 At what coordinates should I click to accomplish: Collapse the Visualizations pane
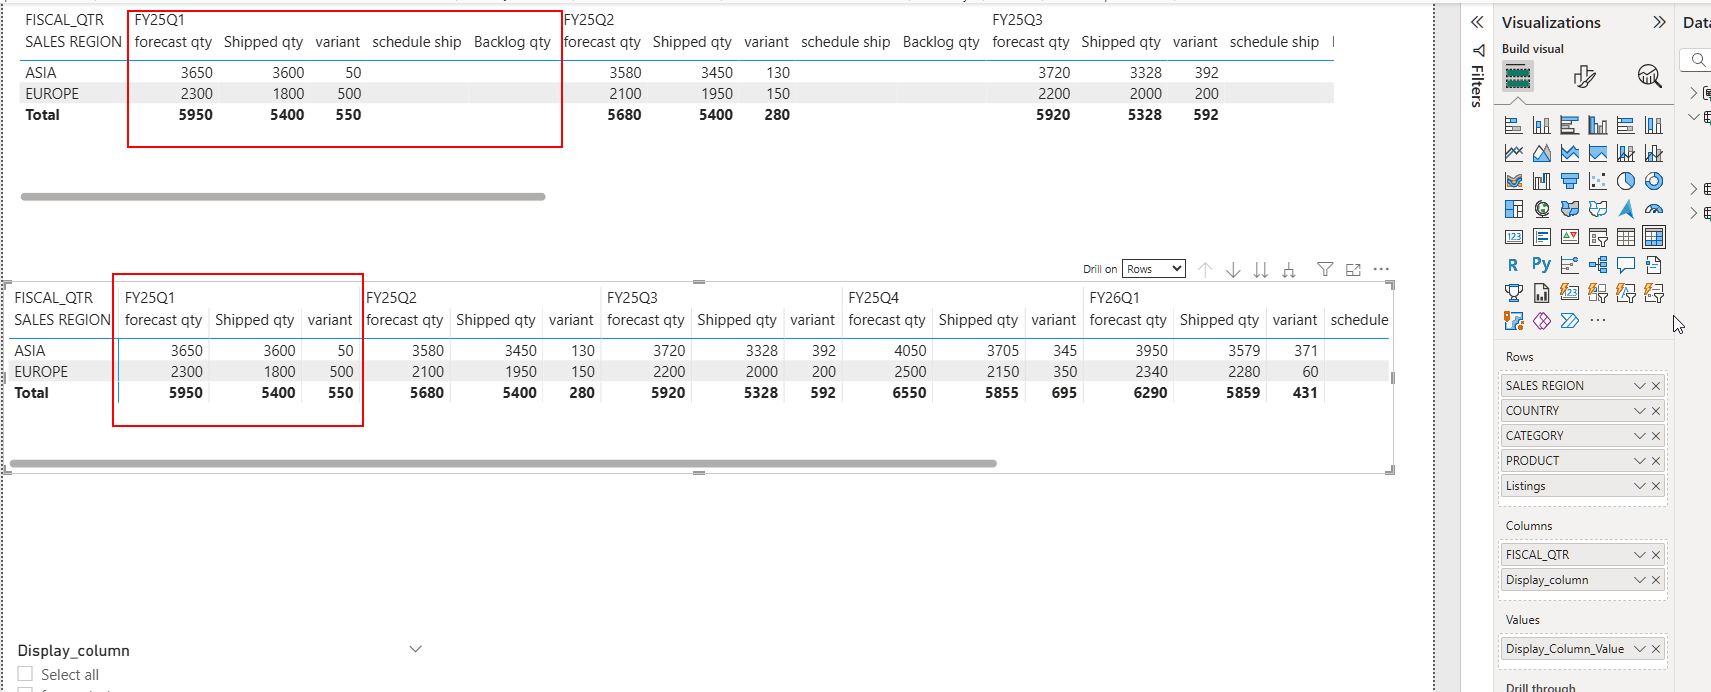1659,22
